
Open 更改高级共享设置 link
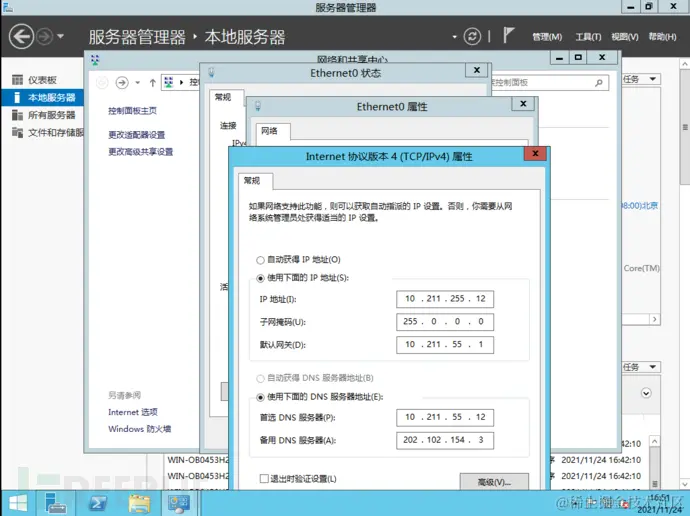(x=140, y=152)
